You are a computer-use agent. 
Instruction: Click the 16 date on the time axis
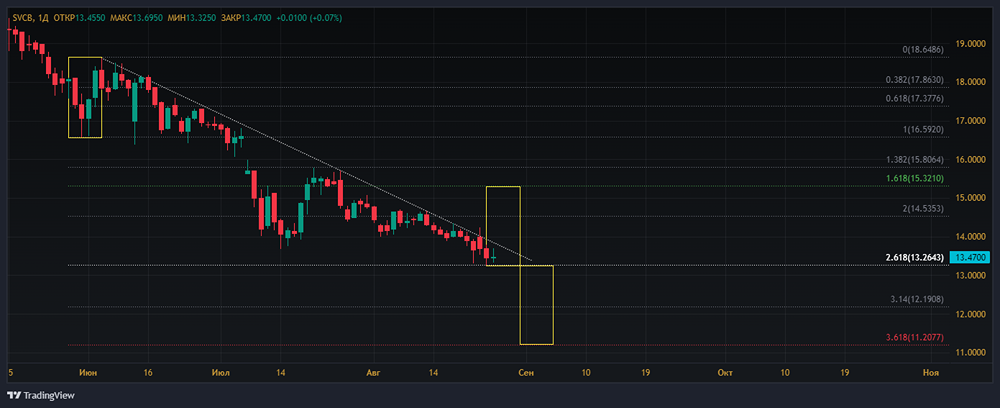coord(149,372)
